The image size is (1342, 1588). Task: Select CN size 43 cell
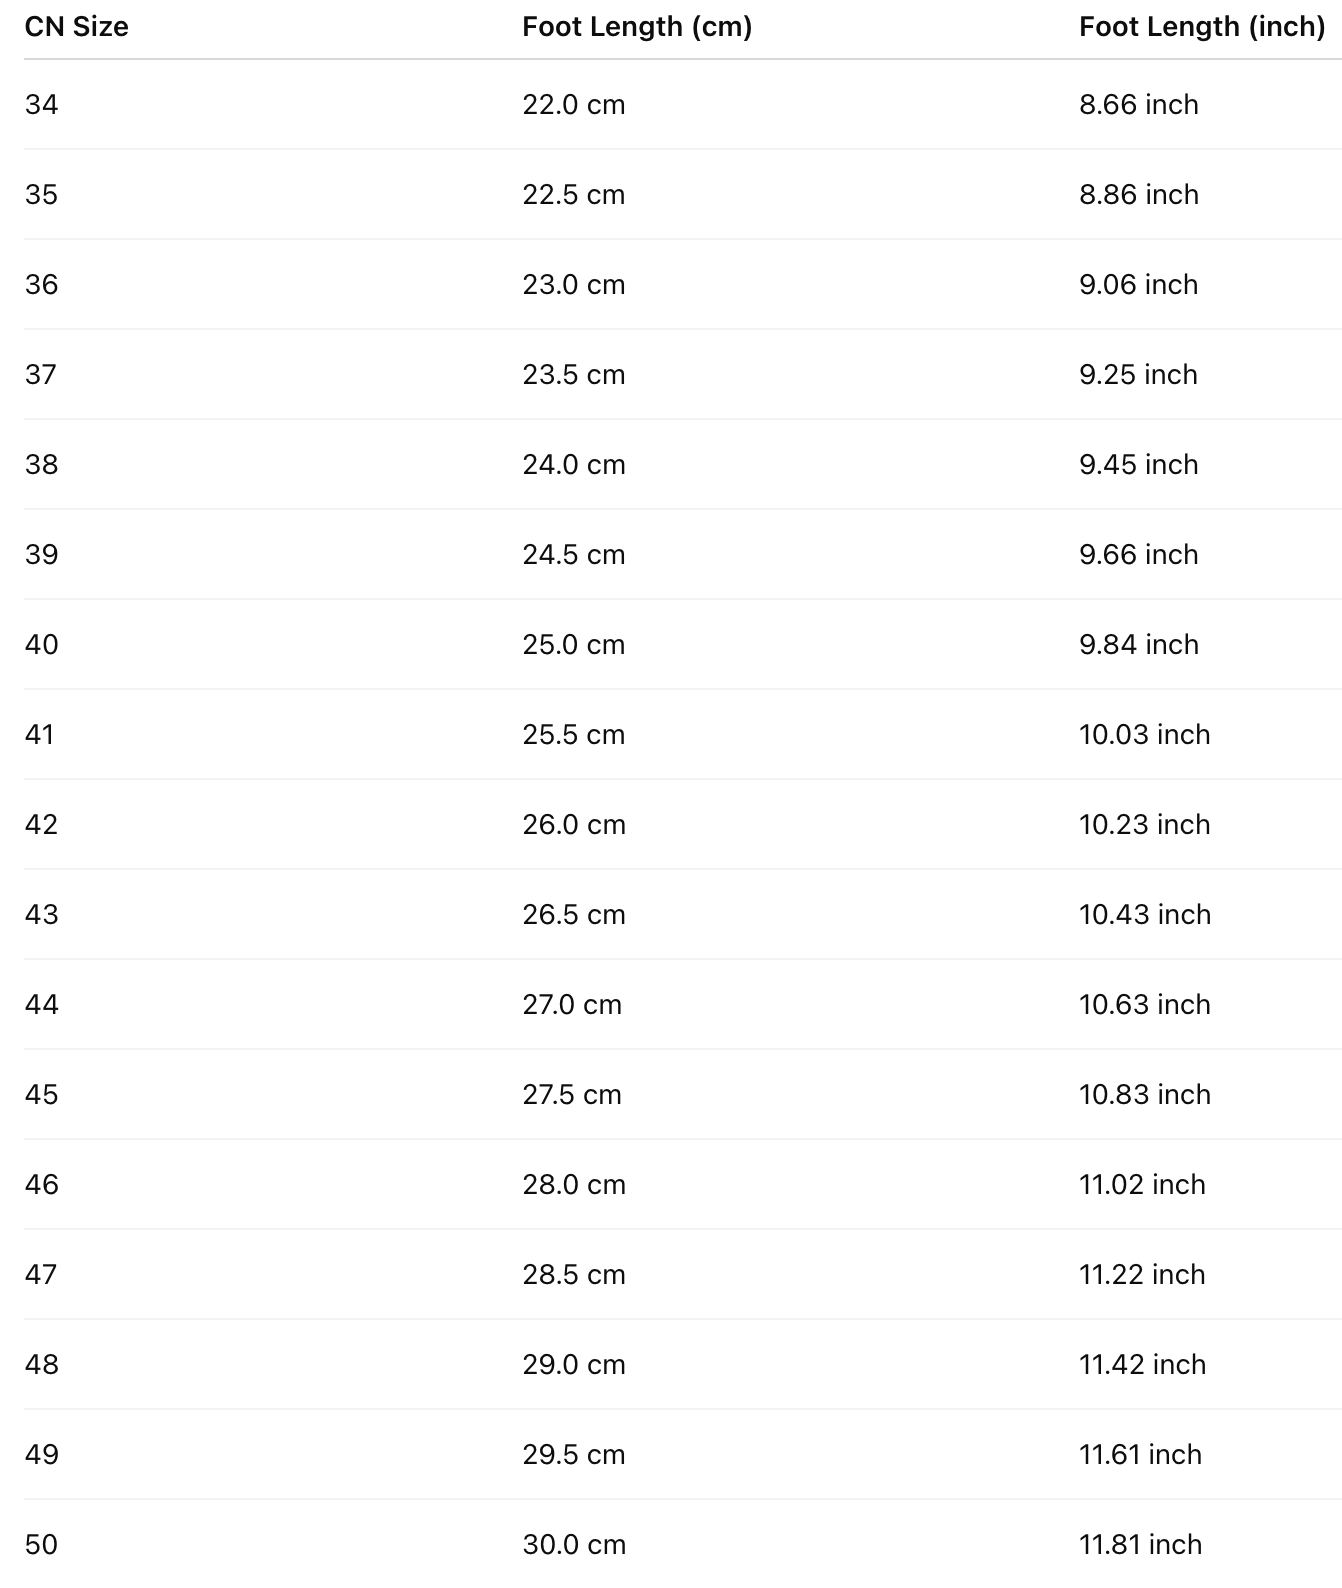pyautogui.click(x=42, y=915)
